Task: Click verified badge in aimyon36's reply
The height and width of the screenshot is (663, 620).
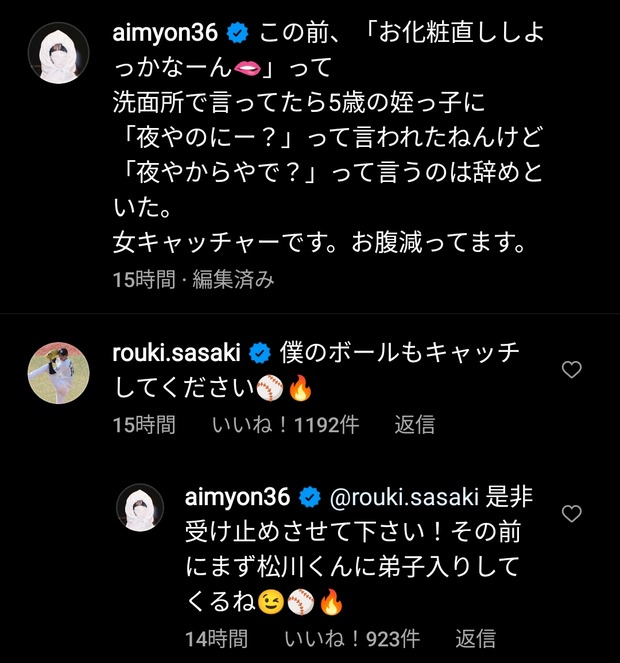Action: click(x=310, y=497)
